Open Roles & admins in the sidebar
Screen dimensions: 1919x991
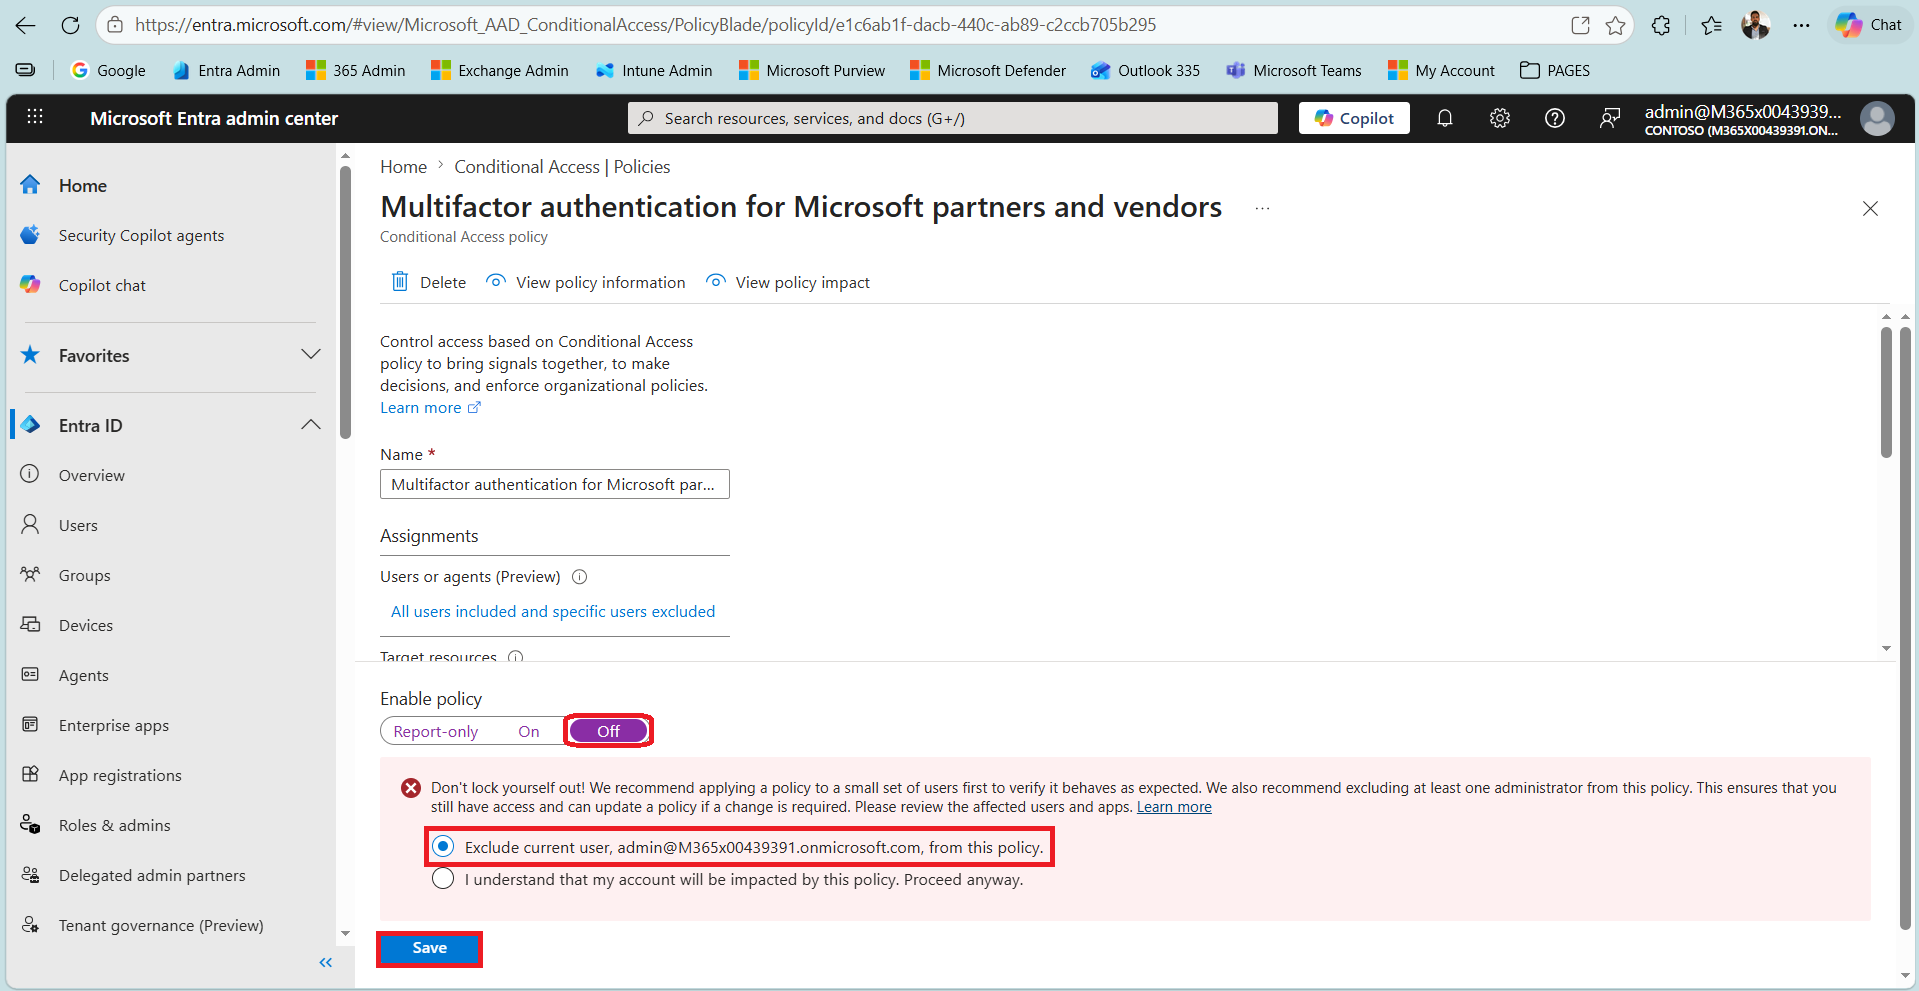[x=115, y=826]
